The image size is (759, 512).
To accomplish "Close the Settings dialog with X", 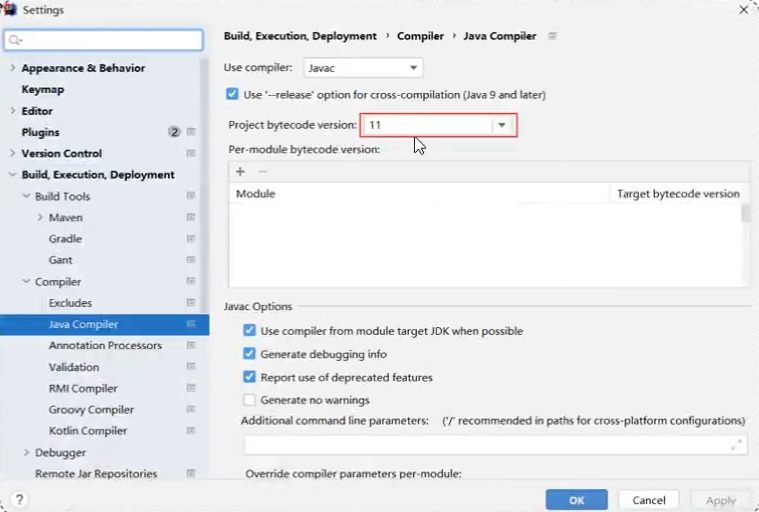I will pyautogui.click(x=744, y=10).
